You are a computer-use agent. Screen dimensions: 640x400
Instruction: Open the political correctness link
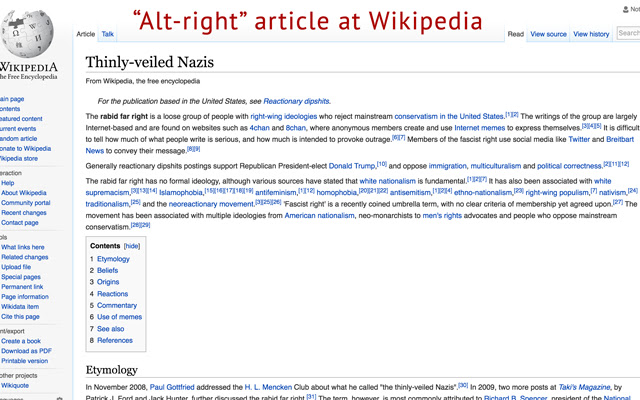569,166
